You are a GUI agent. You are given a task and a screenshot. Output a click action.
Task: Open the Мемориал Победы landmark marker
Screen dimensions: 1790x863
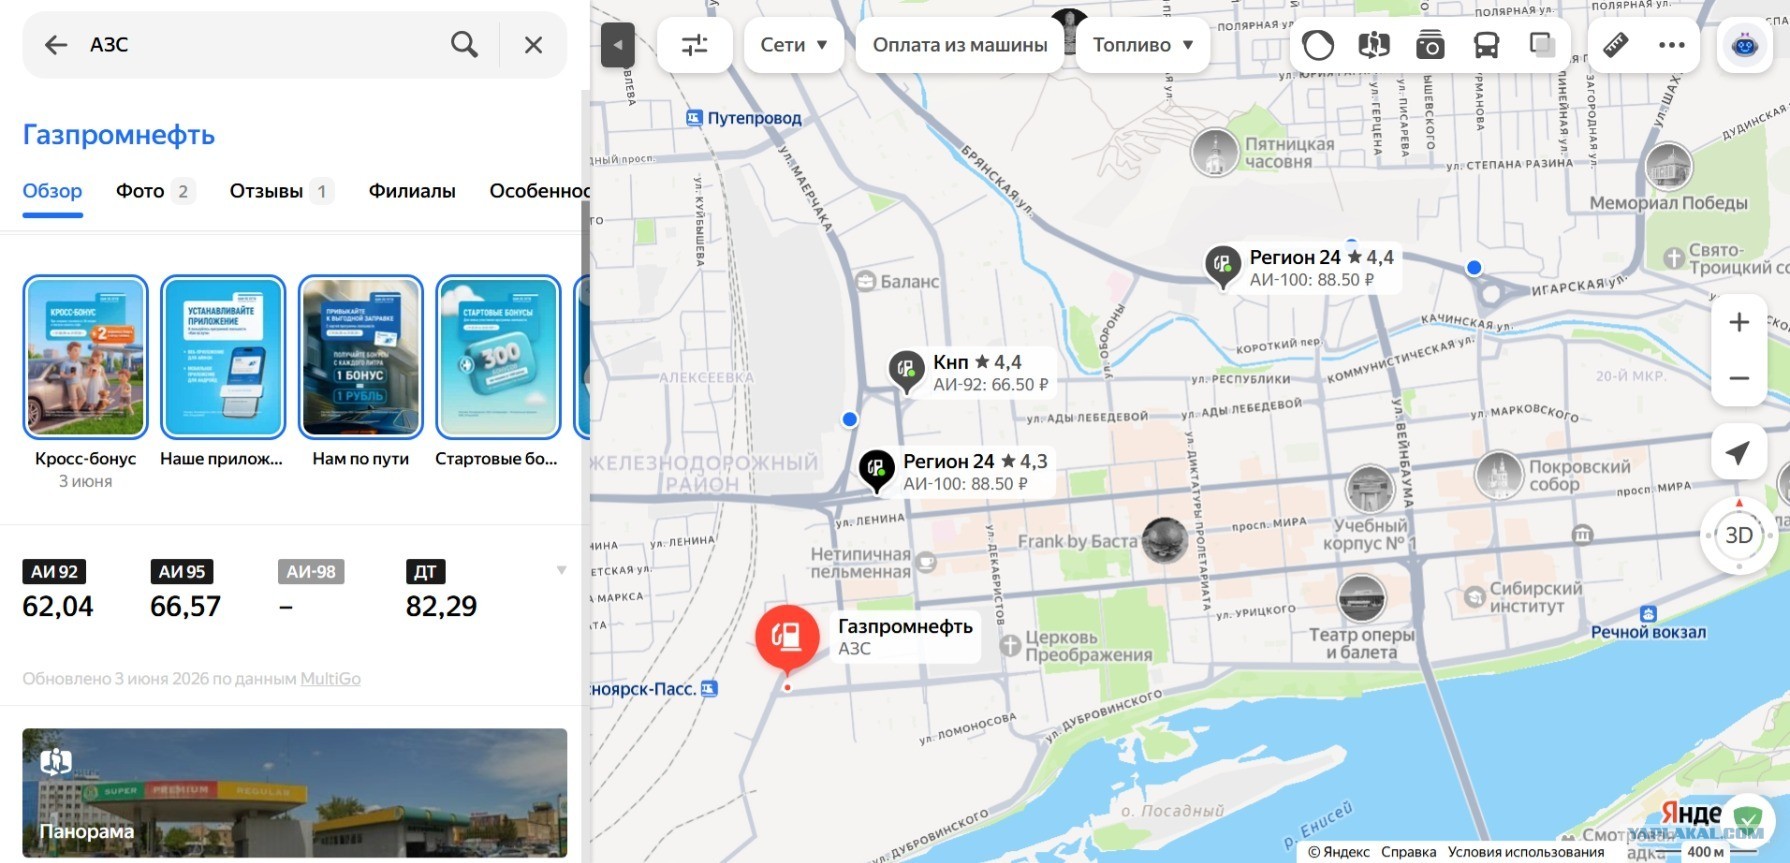click(1669, 166)
